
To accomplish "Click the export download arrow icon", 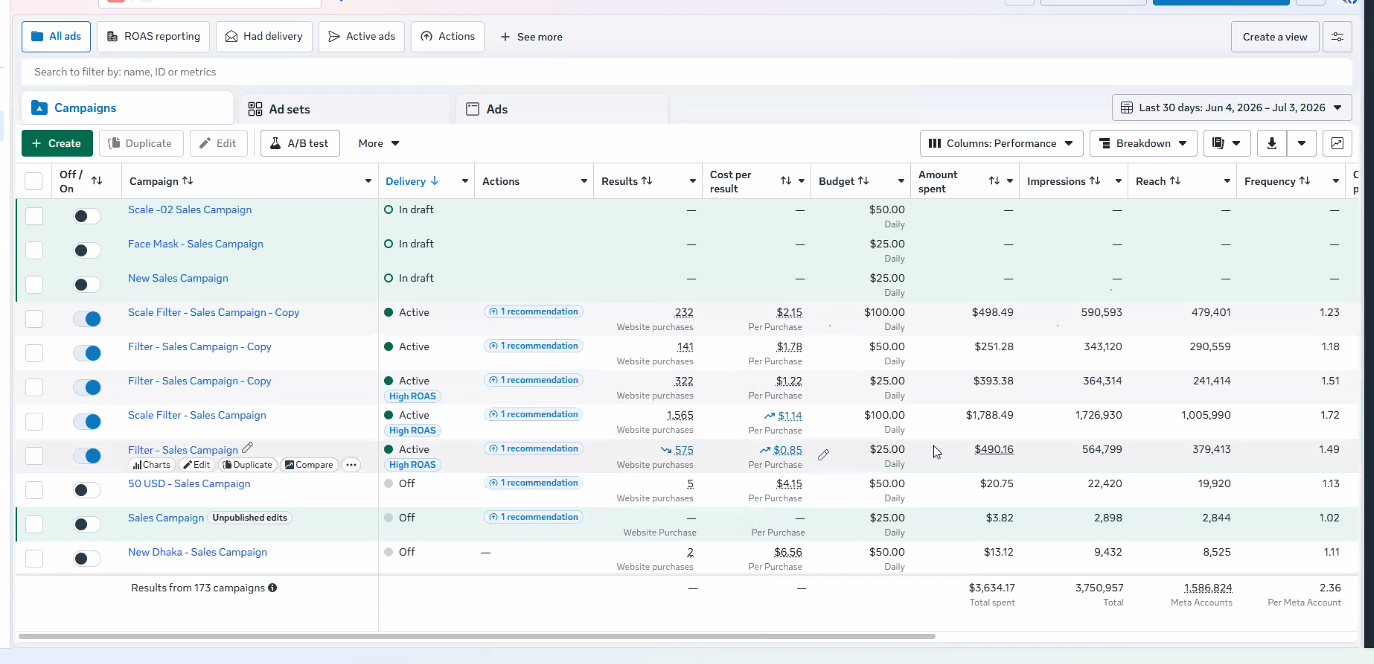I will [x=1271, y=143].
